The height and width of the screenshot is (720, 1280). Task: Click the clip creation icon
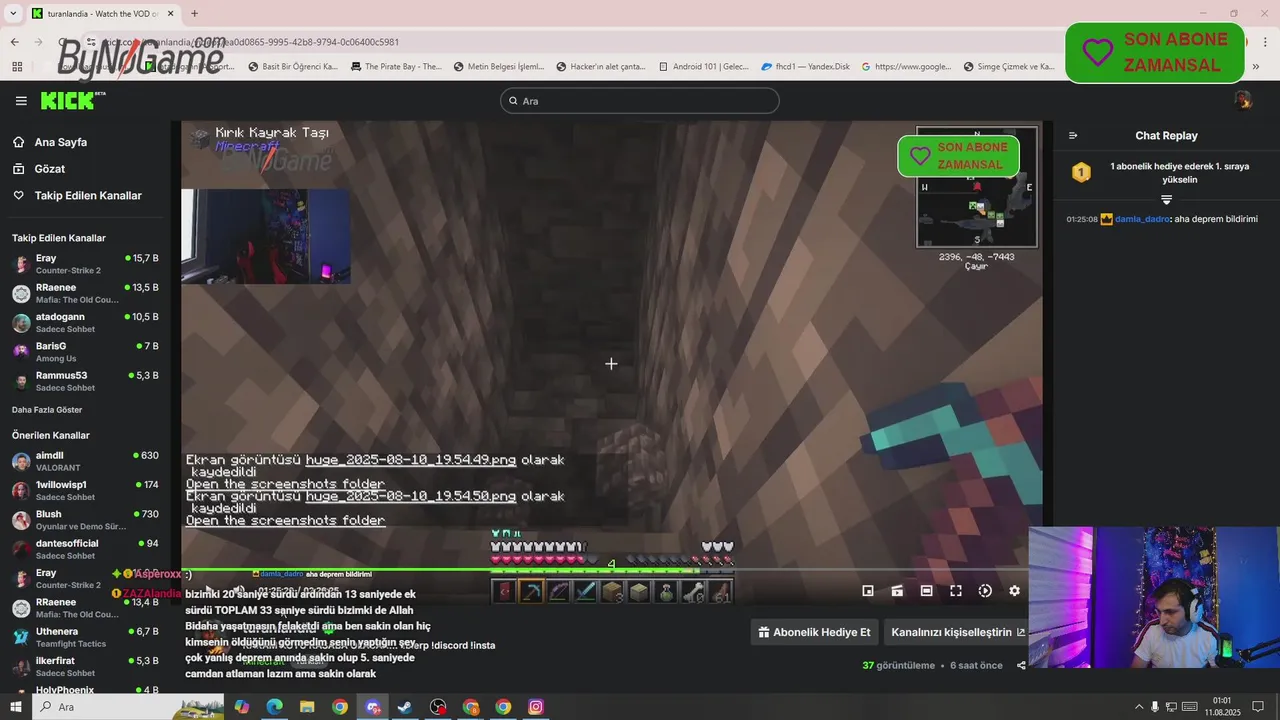(897, 591)
